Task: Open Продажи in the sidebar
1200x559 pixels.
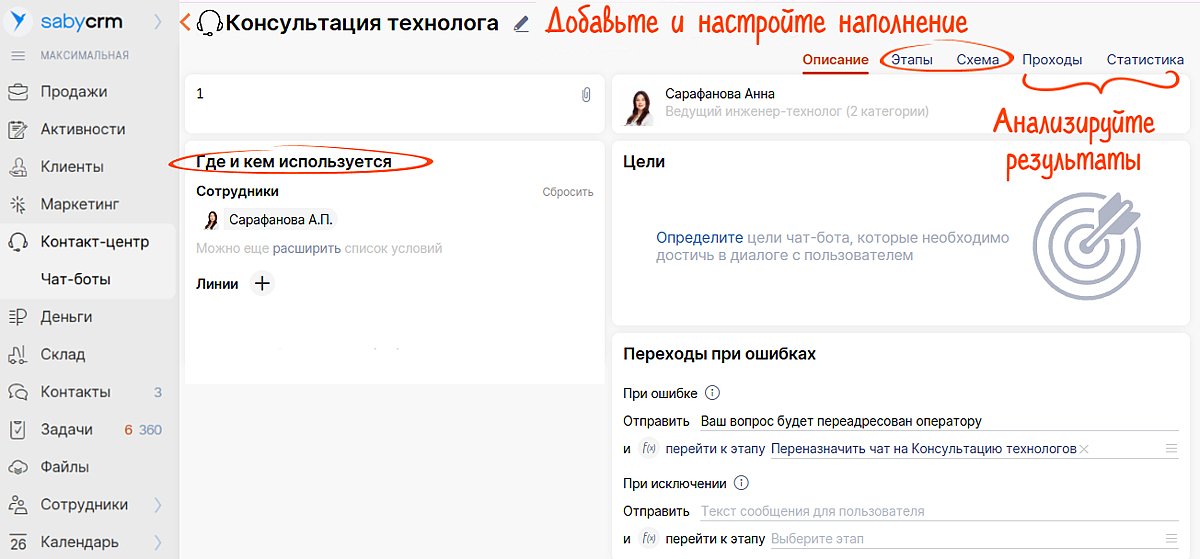Action: 74,92
